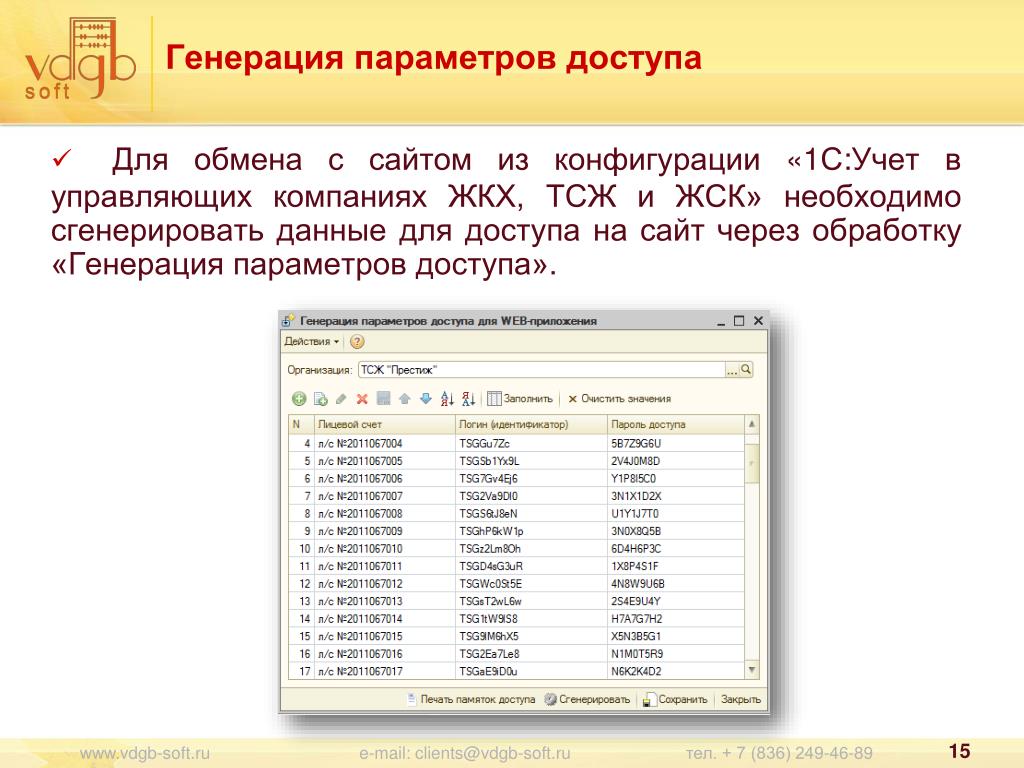Move row up with the up arrow icon
Viewport: 1024px width, 768px height.
point(405,399)
